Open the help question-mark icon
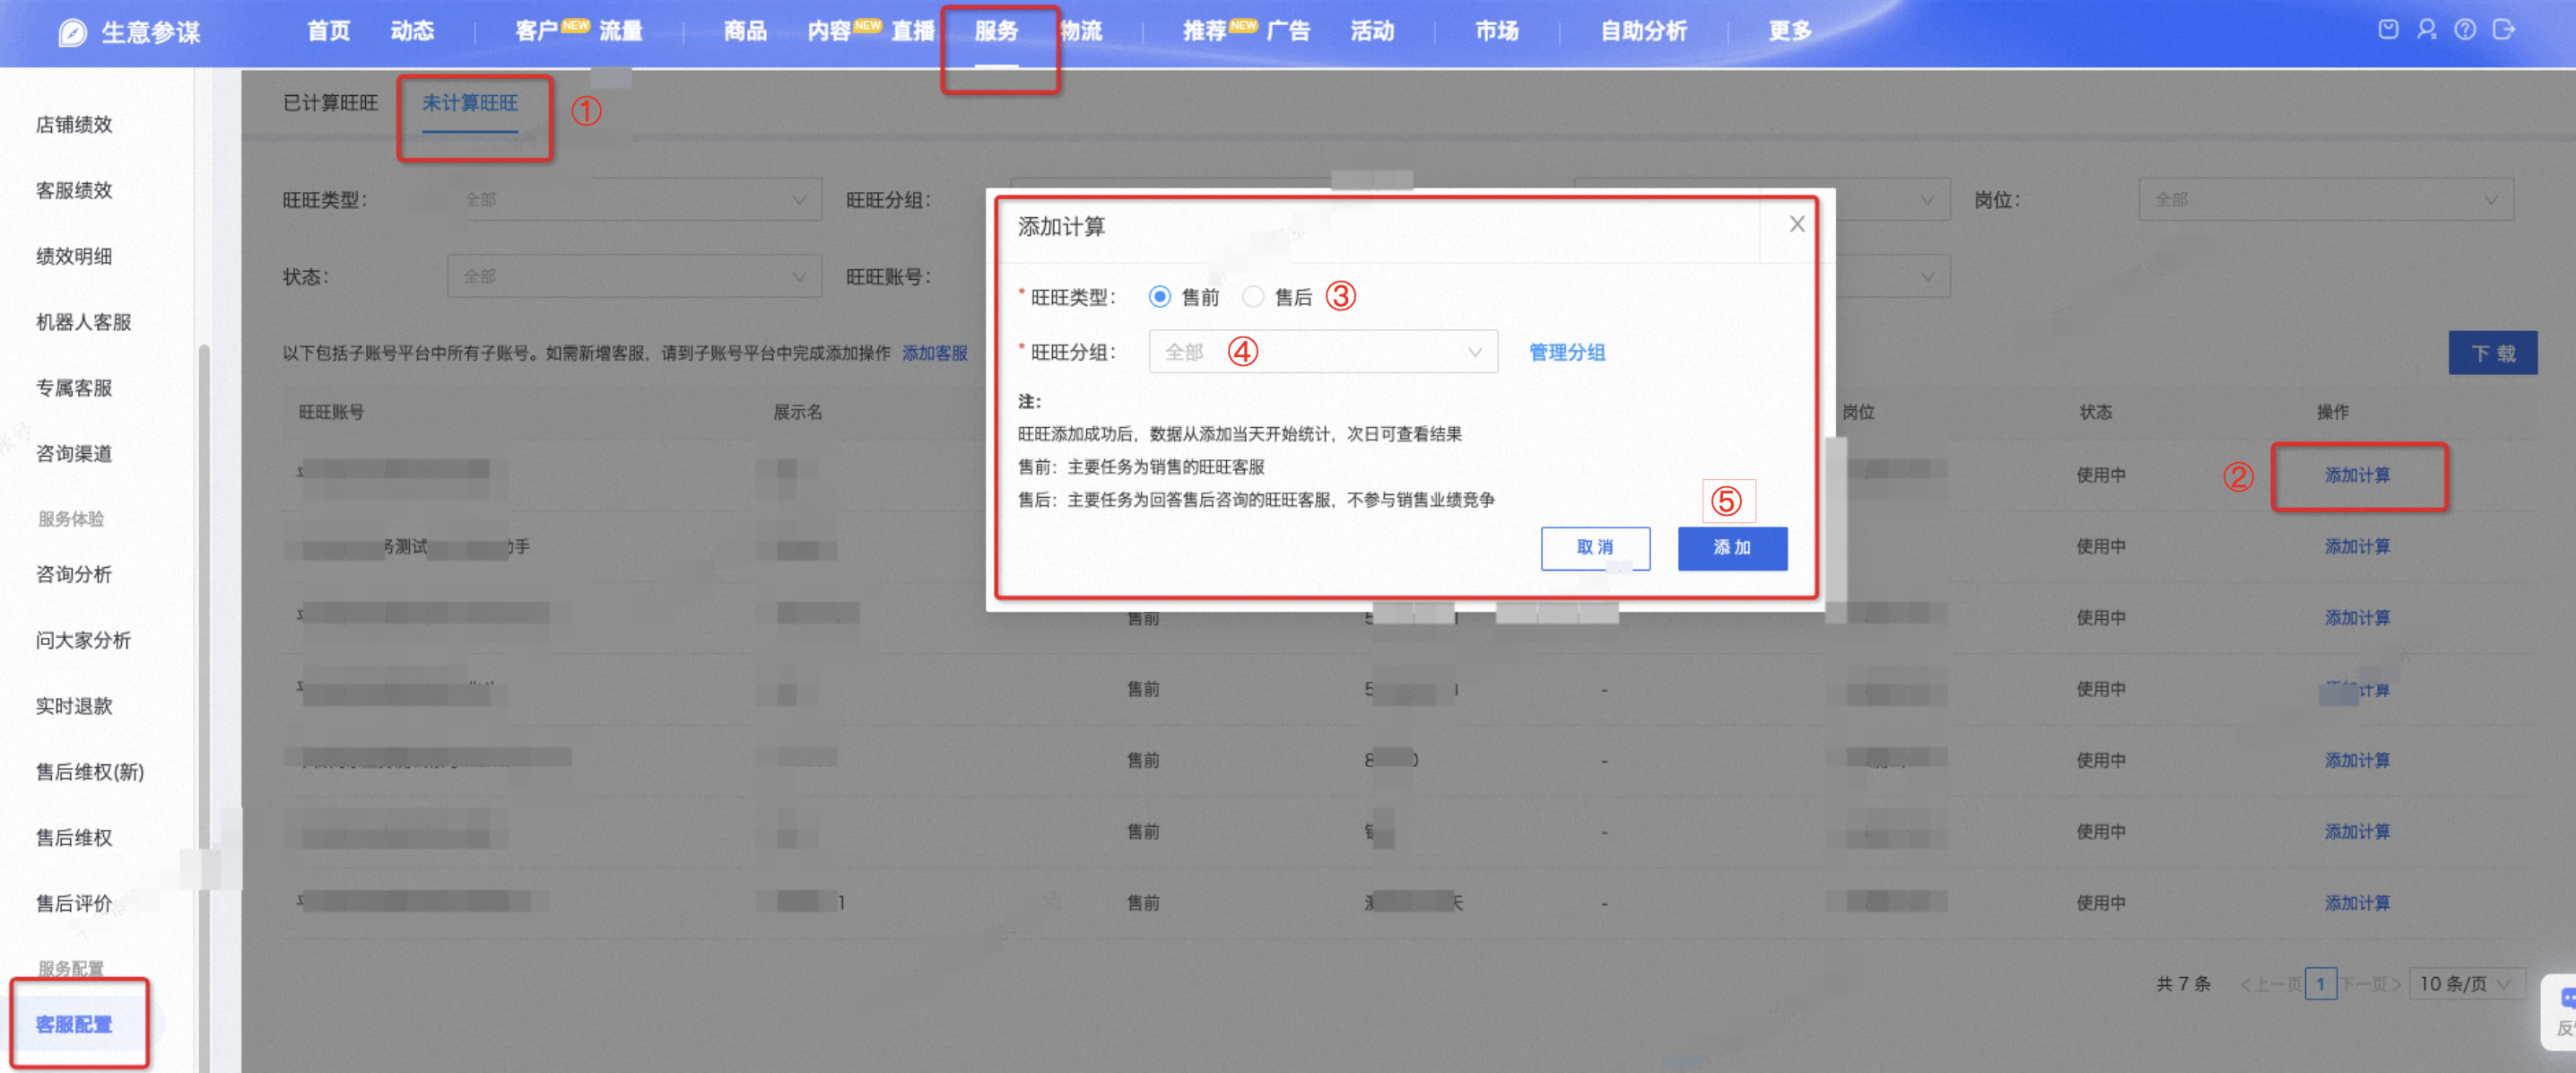2576x1073 pixels. click(2465, 30)
